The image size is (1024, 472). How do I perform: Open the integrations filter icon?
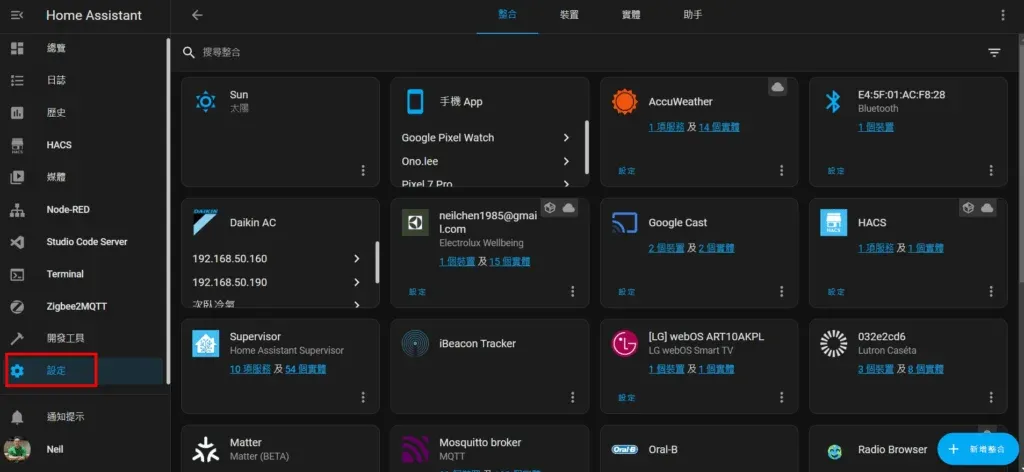point(994,52)
